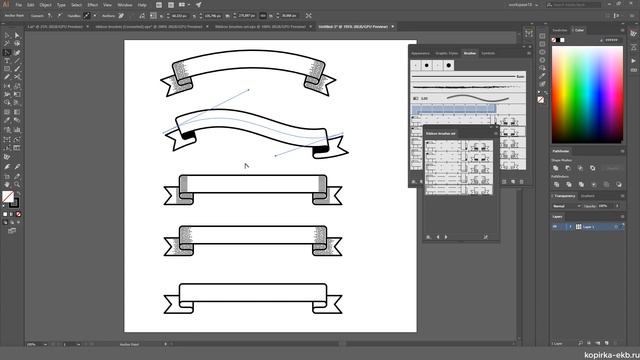The width and height of the screenshot is (640, 360).
Task: Click Pathfinder Minus Front icon
Action: pyautogui.click(x=568, y=168)
